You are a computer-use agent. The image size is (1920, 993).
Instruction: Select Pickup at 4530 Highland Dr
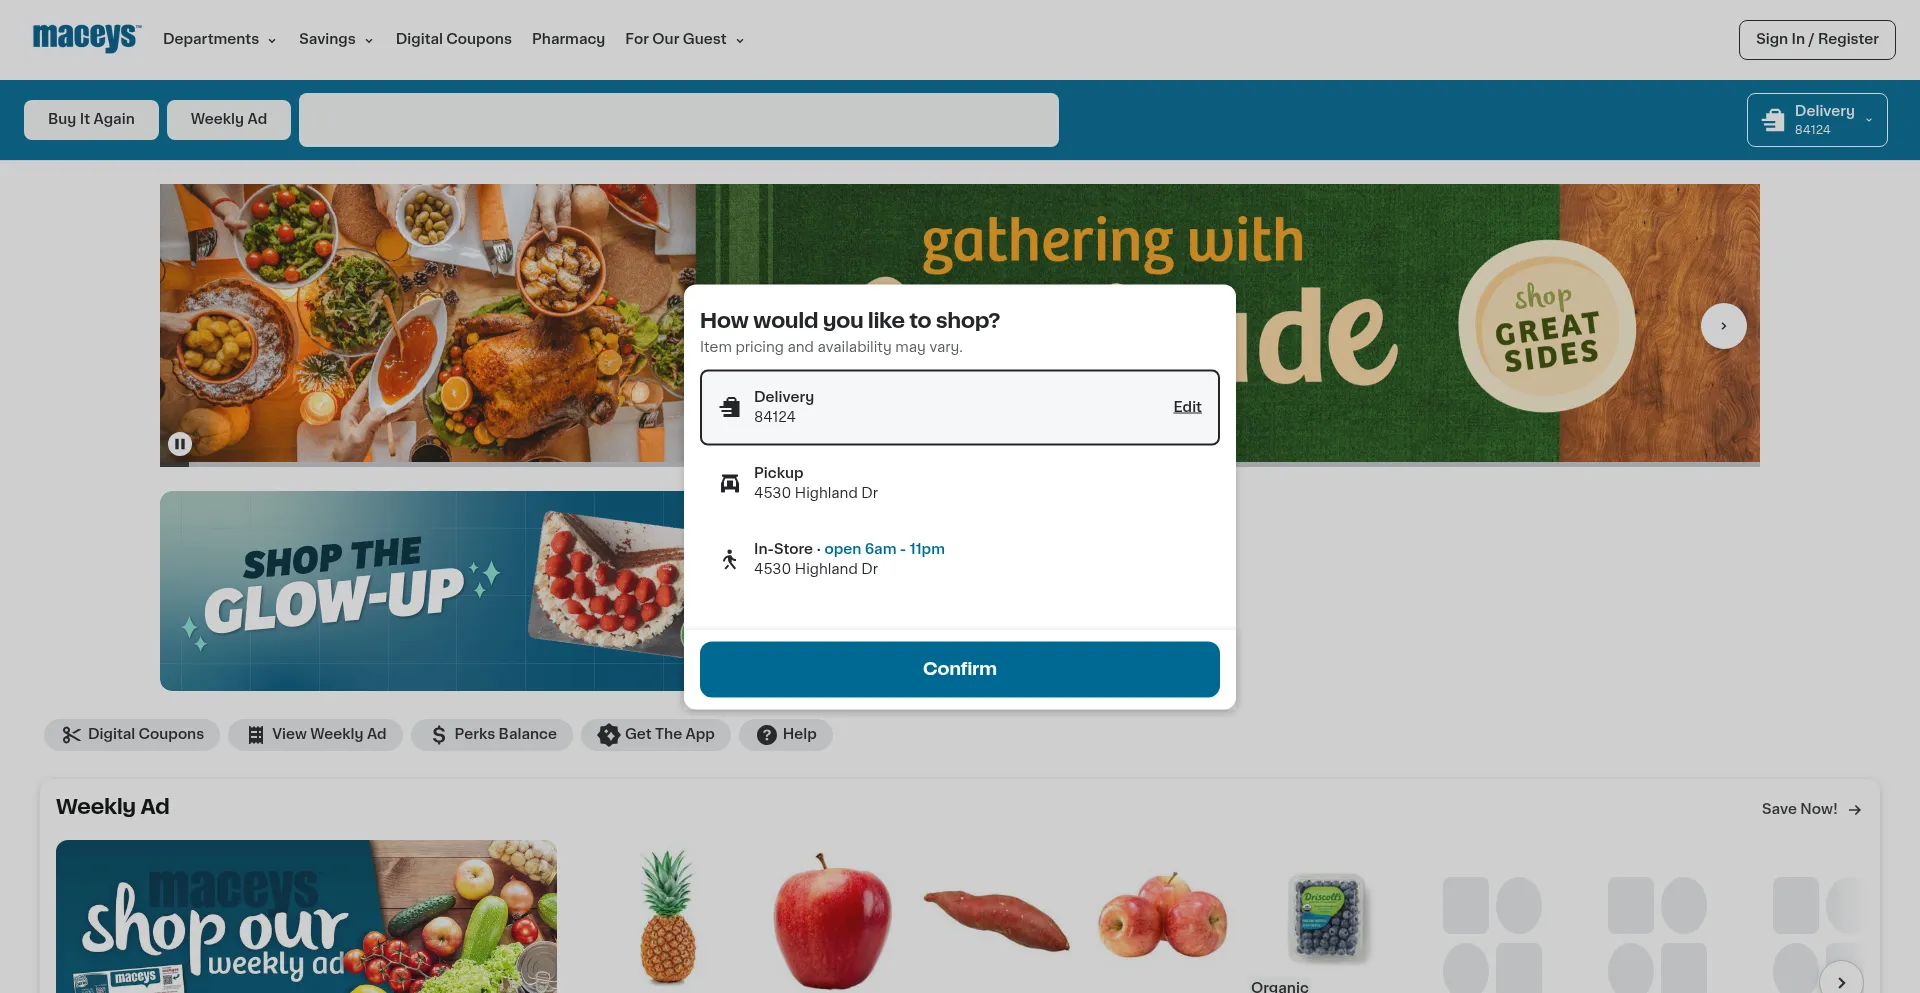tap(960, 483)
